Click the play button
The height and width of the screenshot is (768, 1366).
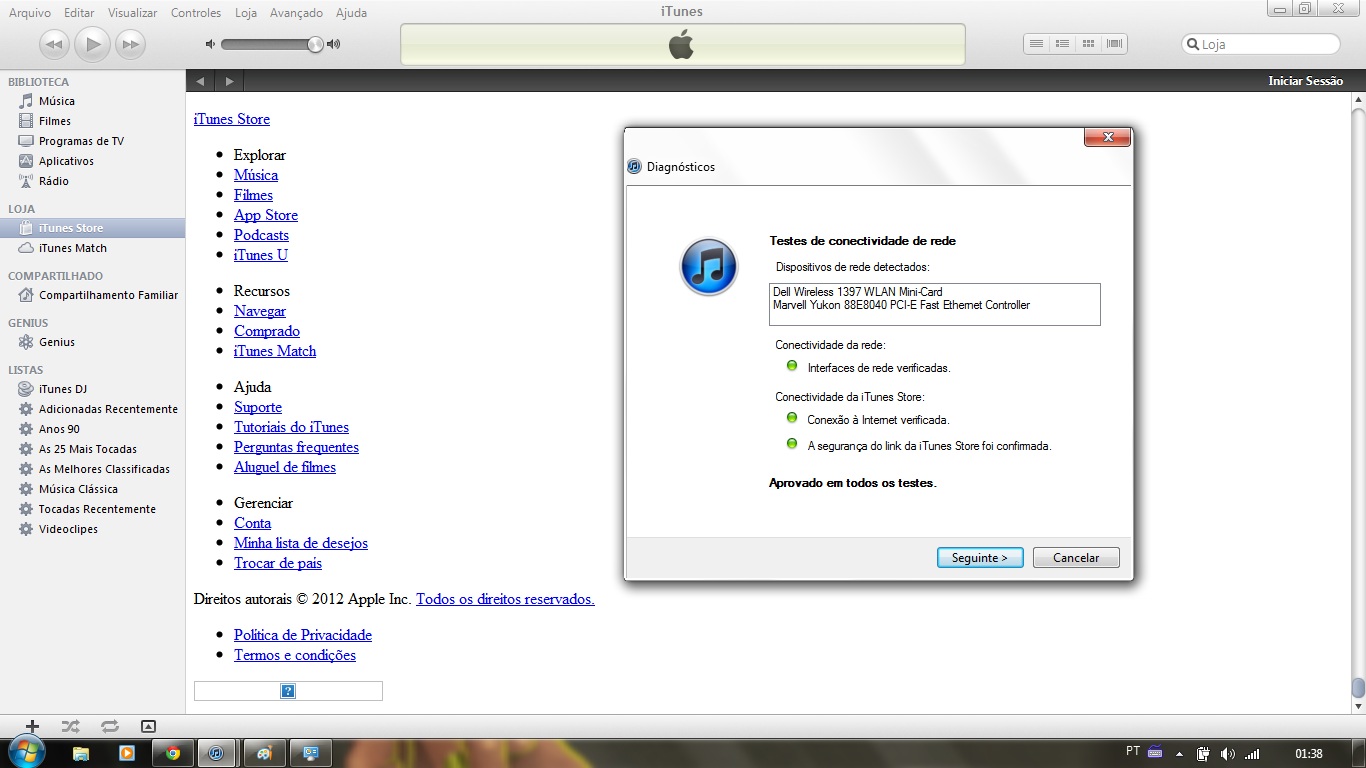pyautogui.click(x=92, y=44)
